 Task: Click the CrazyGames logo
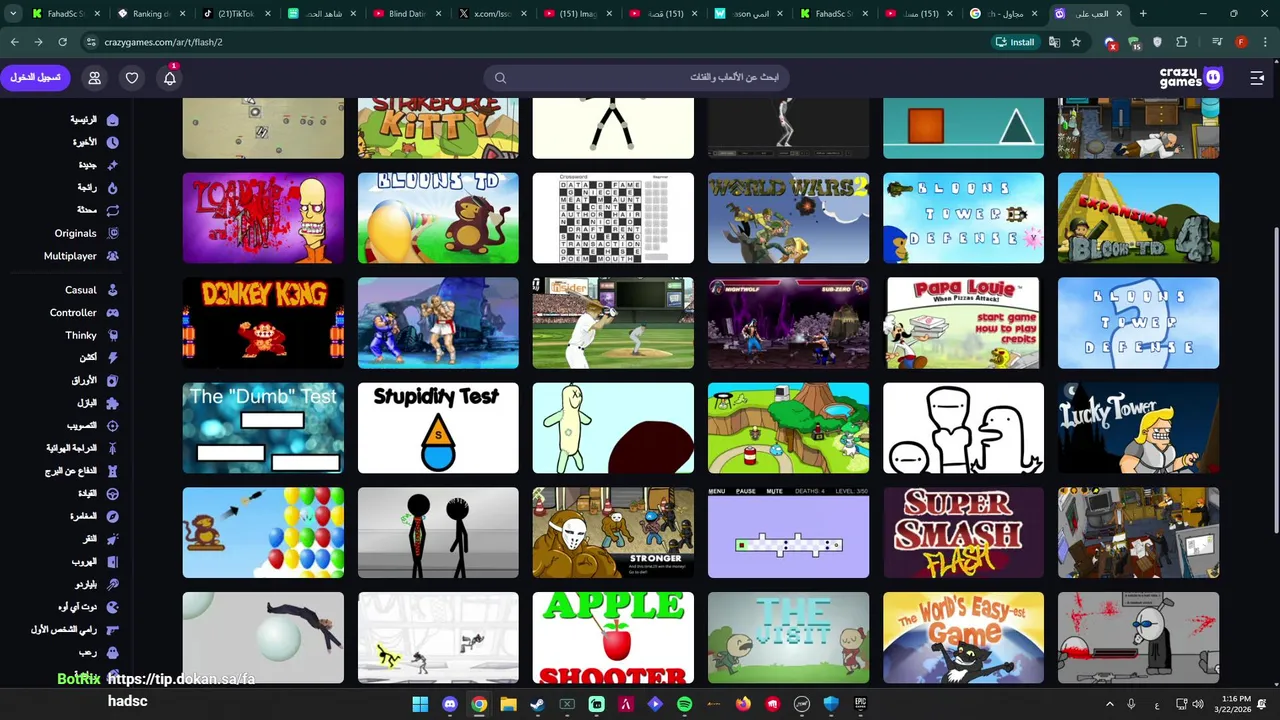coord(1190,77)
